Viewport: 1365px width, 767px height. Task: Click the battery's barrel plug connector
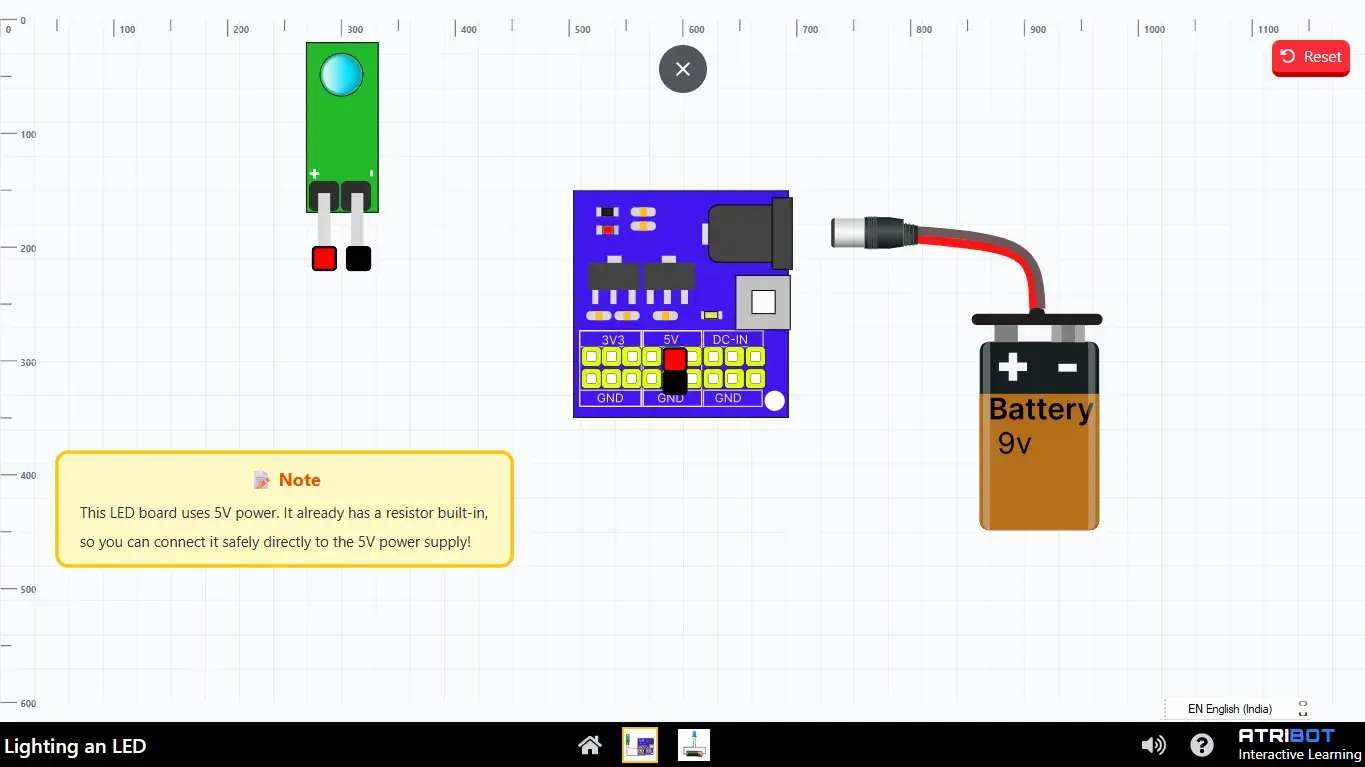[873, 233]
